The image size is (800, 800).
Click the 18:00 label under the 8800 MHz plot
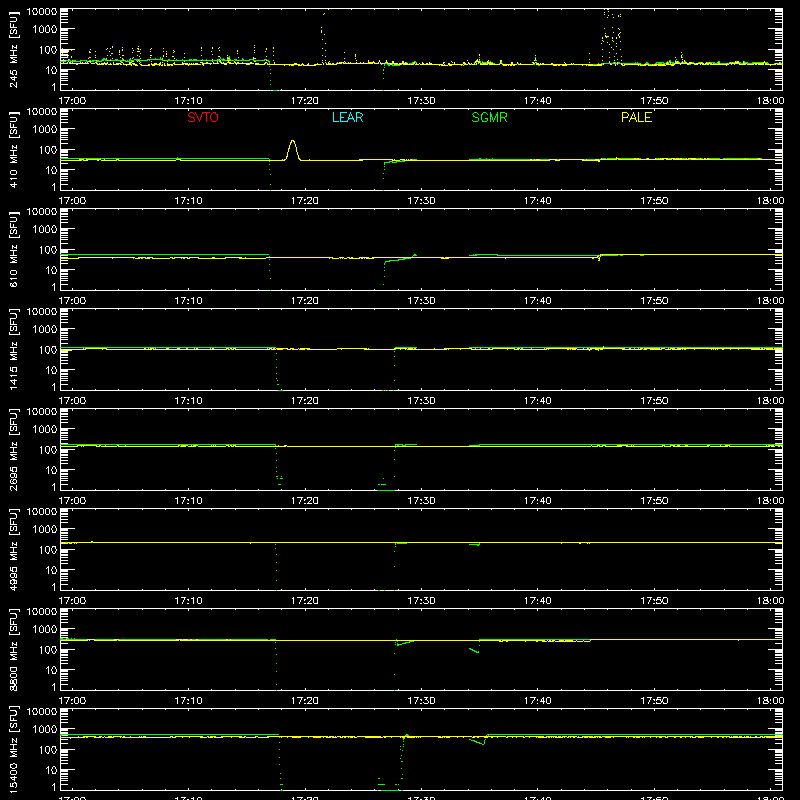point(770,701)
